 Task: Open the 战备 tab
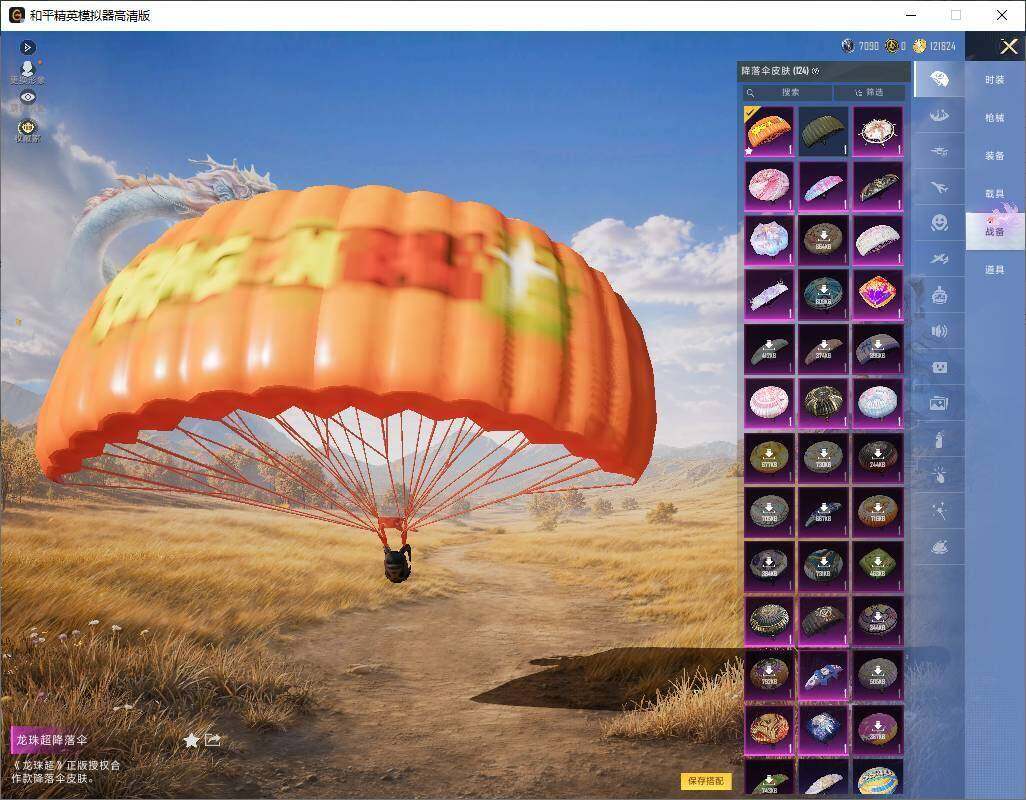[x=995, y=232]
